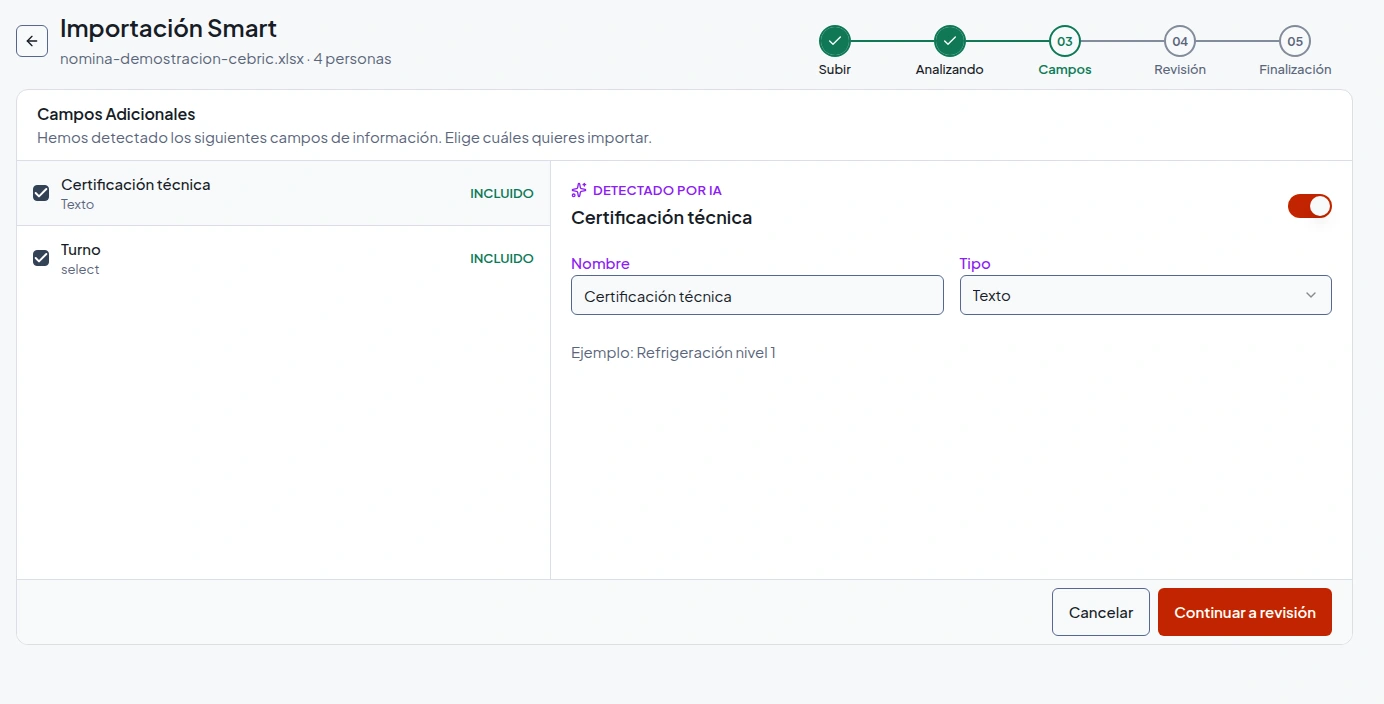Click Continuar a revisión button
The image size is (1384, 704).
click(1245, 612)
